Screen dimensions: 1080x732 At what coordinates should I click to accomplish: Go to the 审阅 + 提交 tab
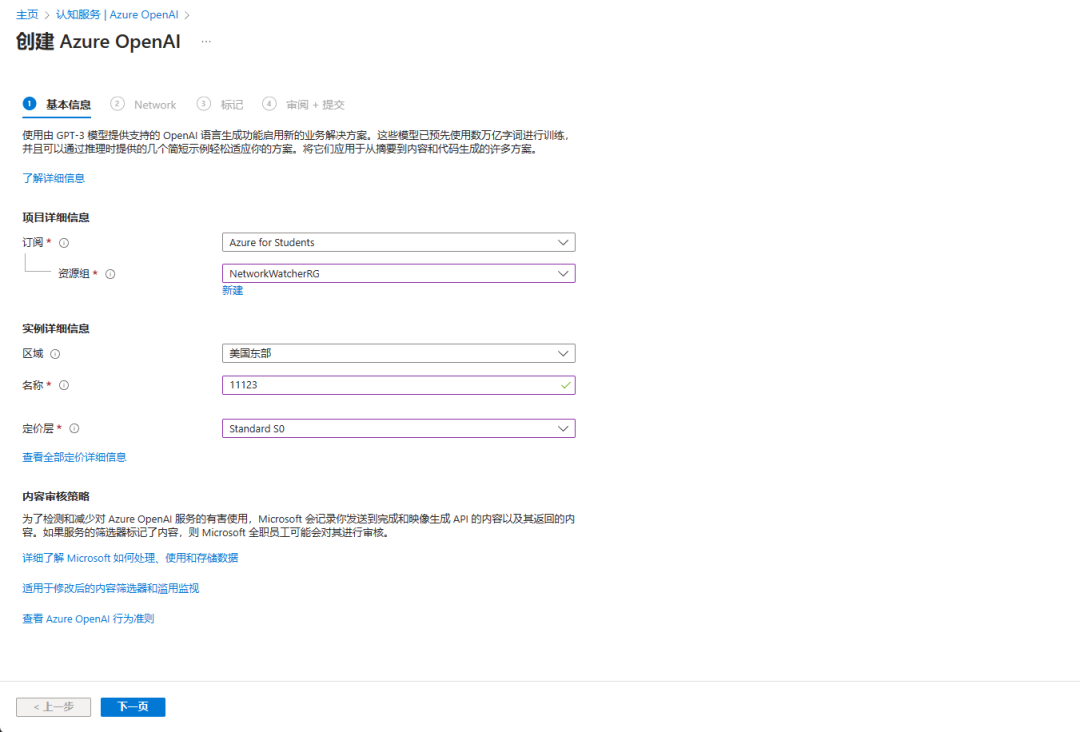coord(315,105)
